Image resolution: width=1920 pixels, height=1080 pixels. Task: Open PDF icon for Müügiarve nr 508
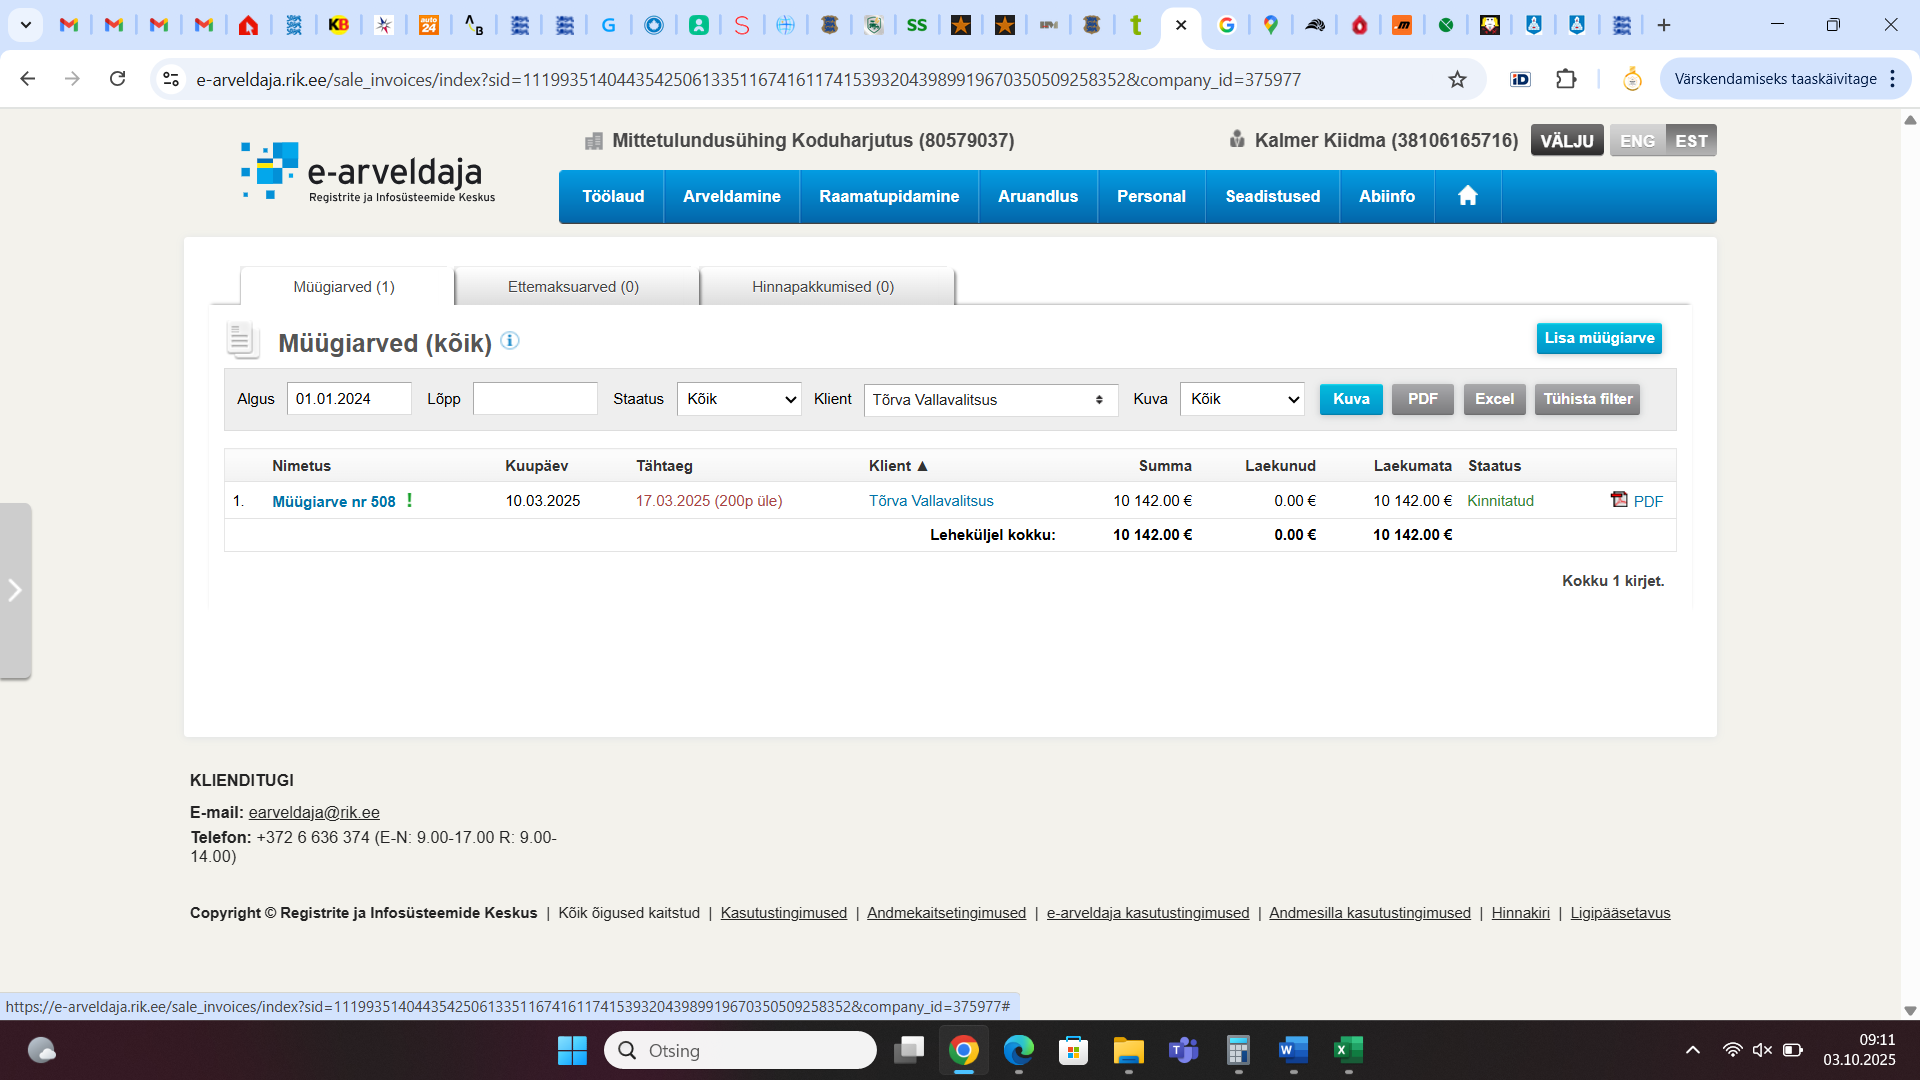point(1619,500)
